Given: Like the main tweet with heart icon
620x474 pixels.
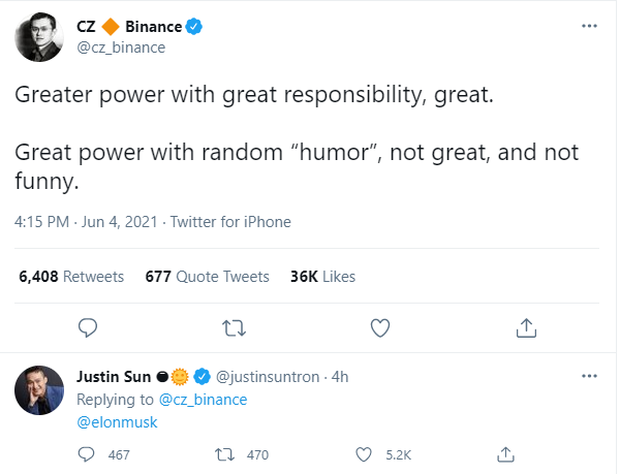Looking at the screenshot, I should [380, 327].
